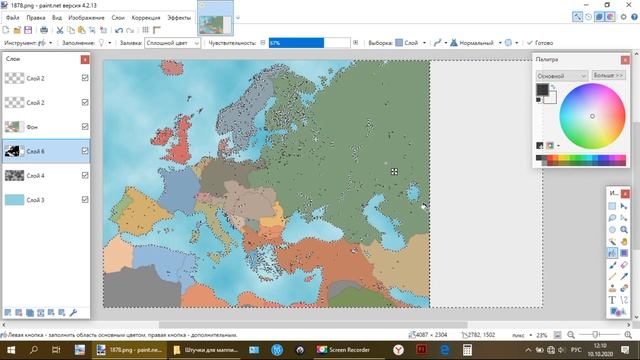The height and width of the screenshot is (360, 640).
Task: Toggle visibility of top Слой 2 layer
Action: pyautogui.click(x=85, y=78)
